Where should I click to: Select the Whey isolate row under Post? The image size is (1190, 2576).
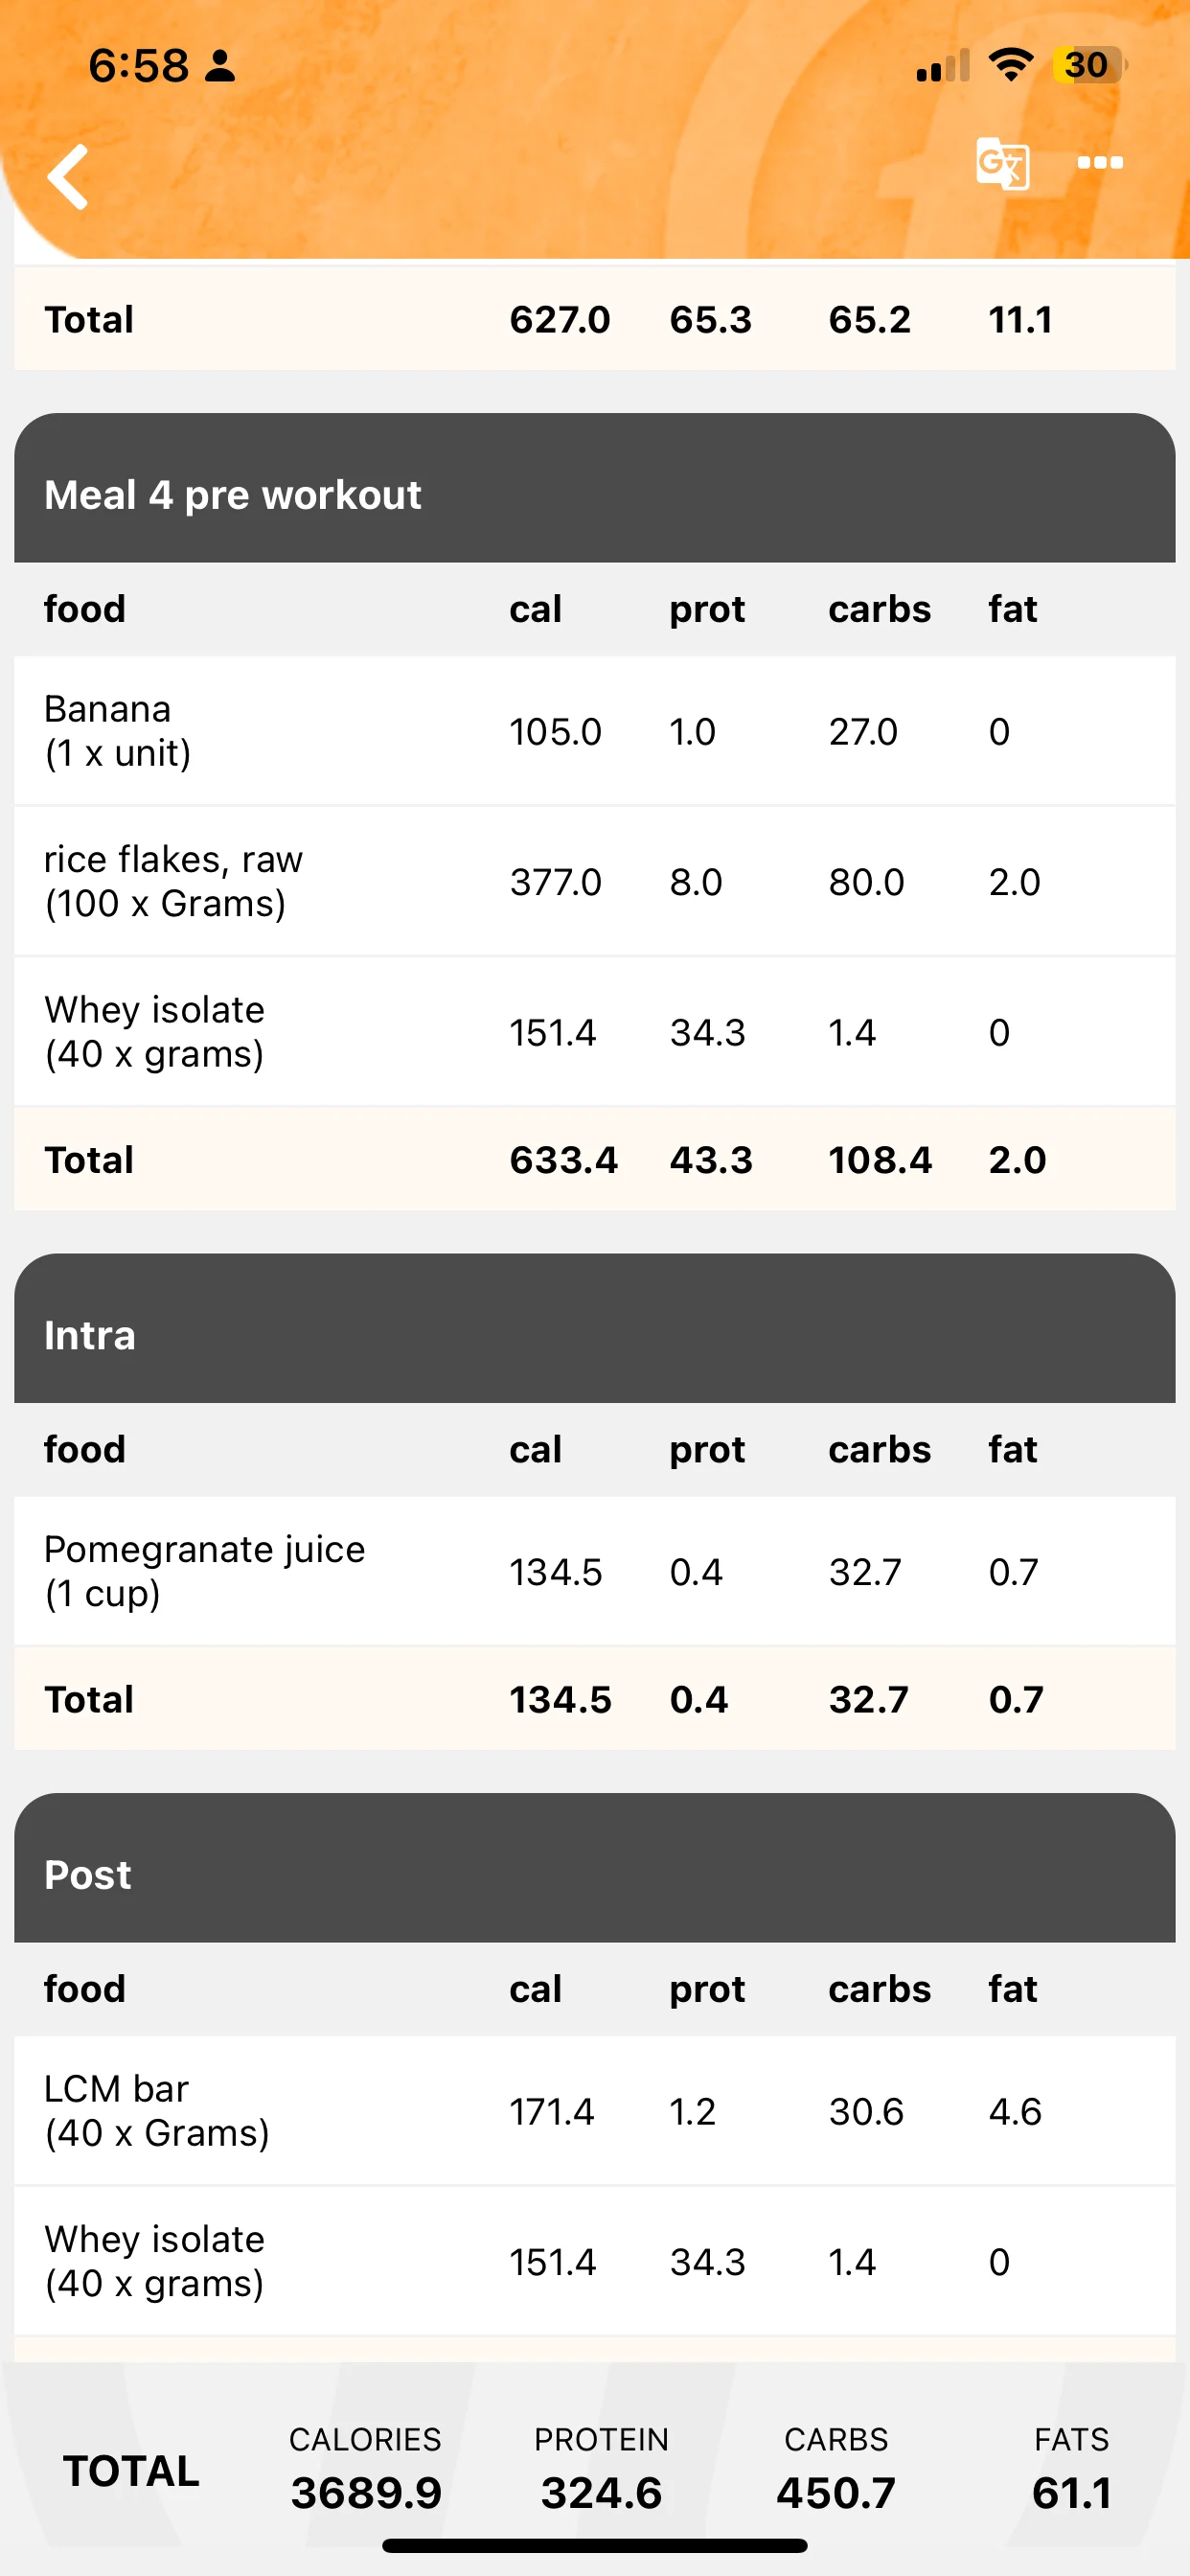(595, 2261)
